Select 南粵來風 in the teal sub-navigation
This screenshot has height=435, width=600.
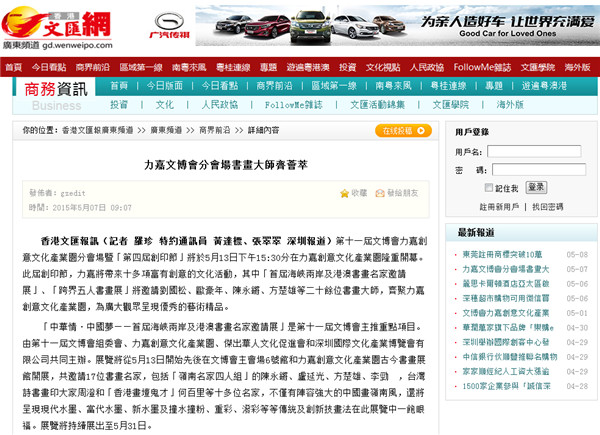click(x=393, y=86)
